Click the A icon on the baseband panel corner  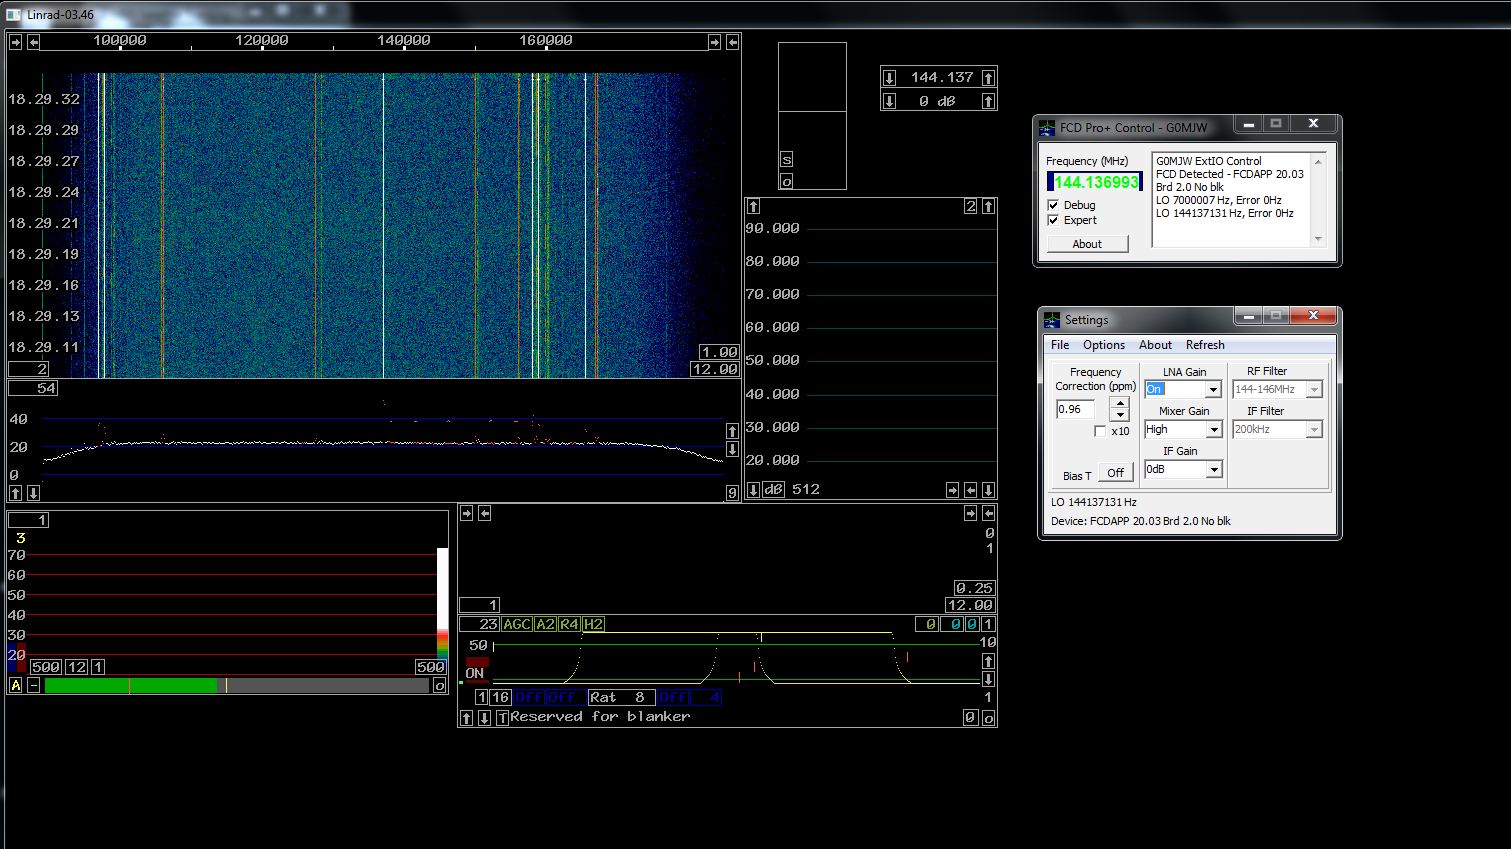tap(14, 685)
